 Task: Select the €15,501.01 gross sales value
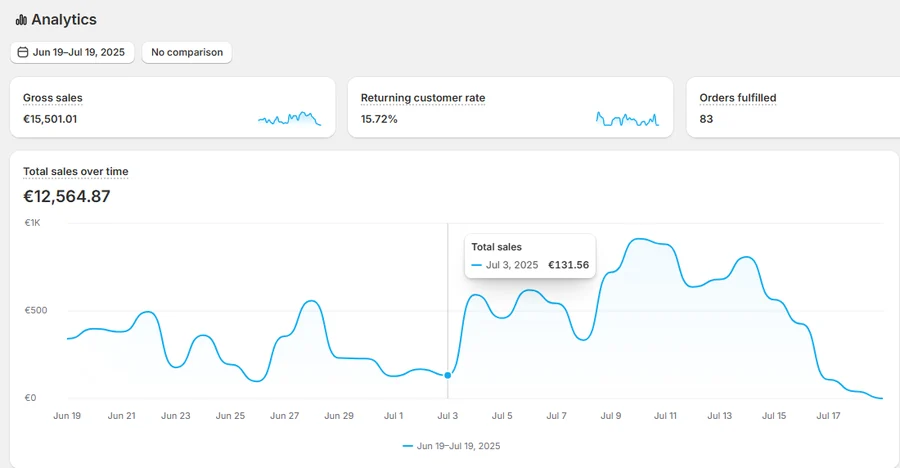click(50, 119)
